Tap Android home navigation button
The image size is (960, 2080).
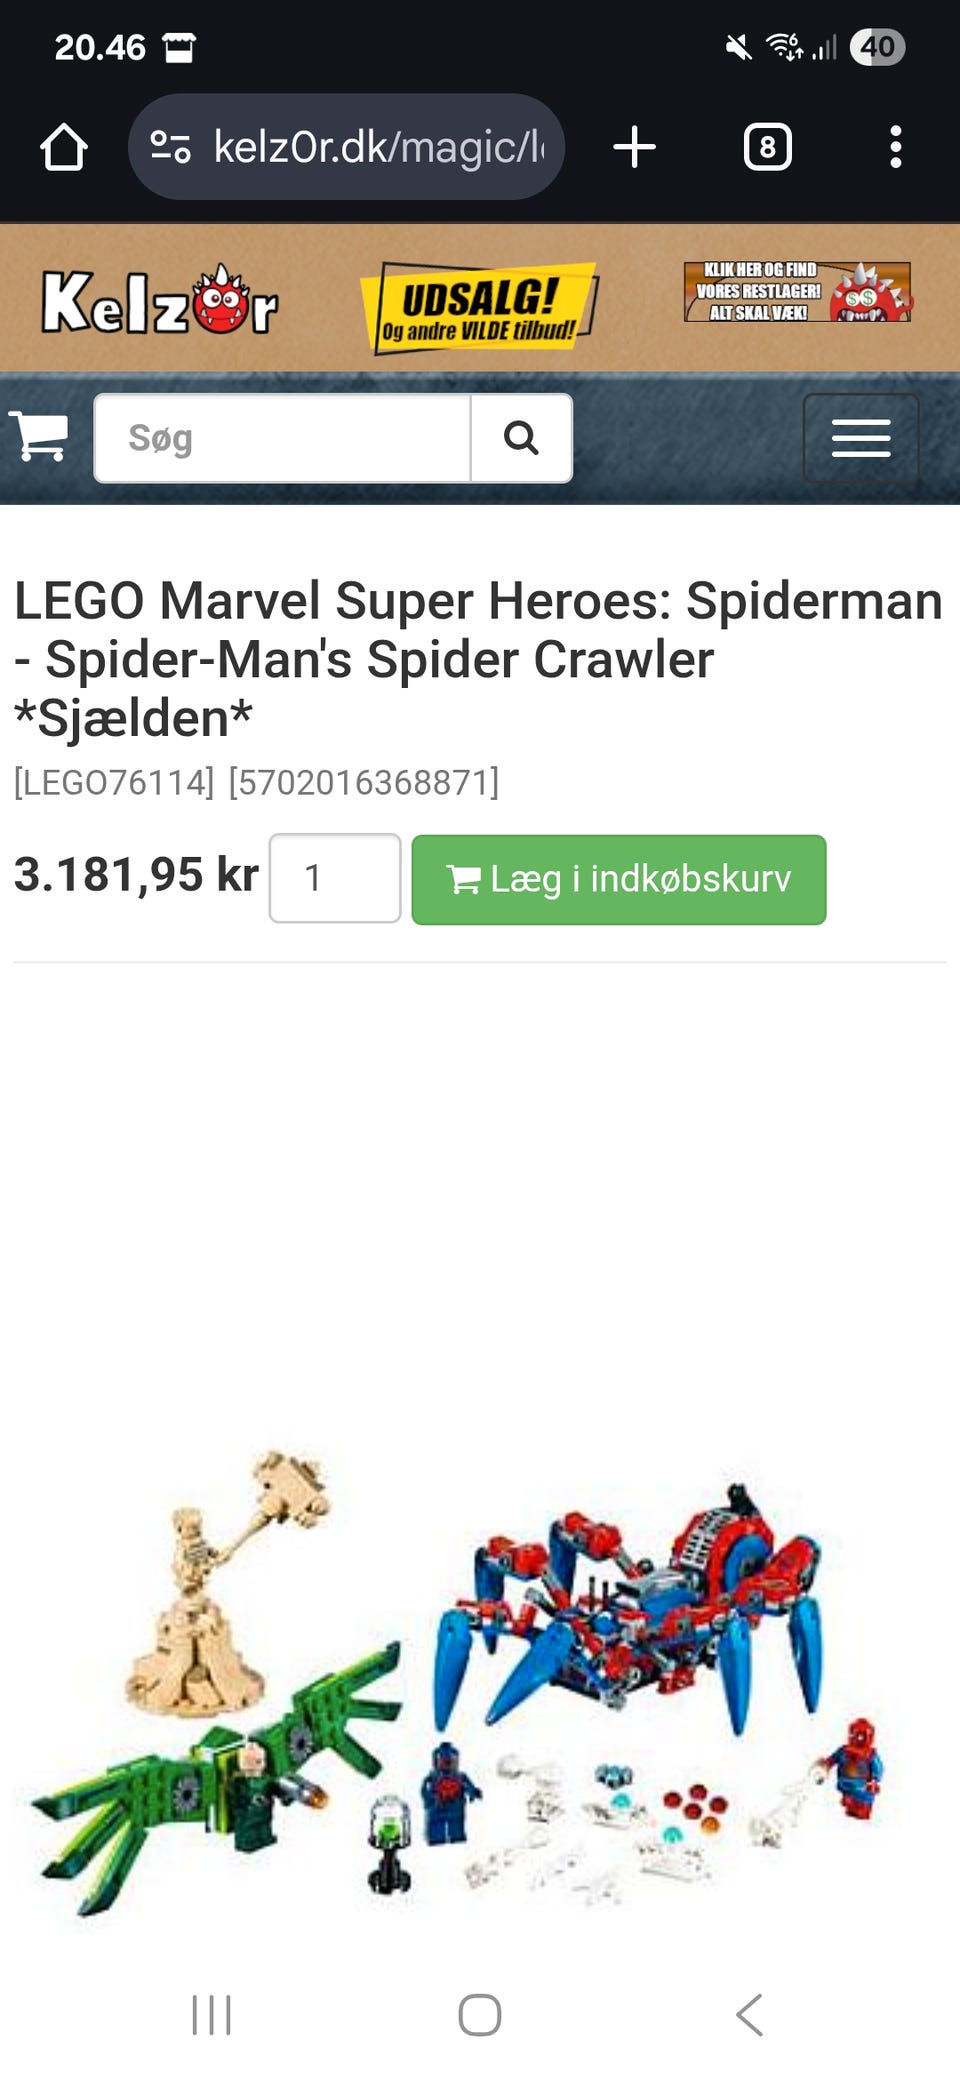480,2014
